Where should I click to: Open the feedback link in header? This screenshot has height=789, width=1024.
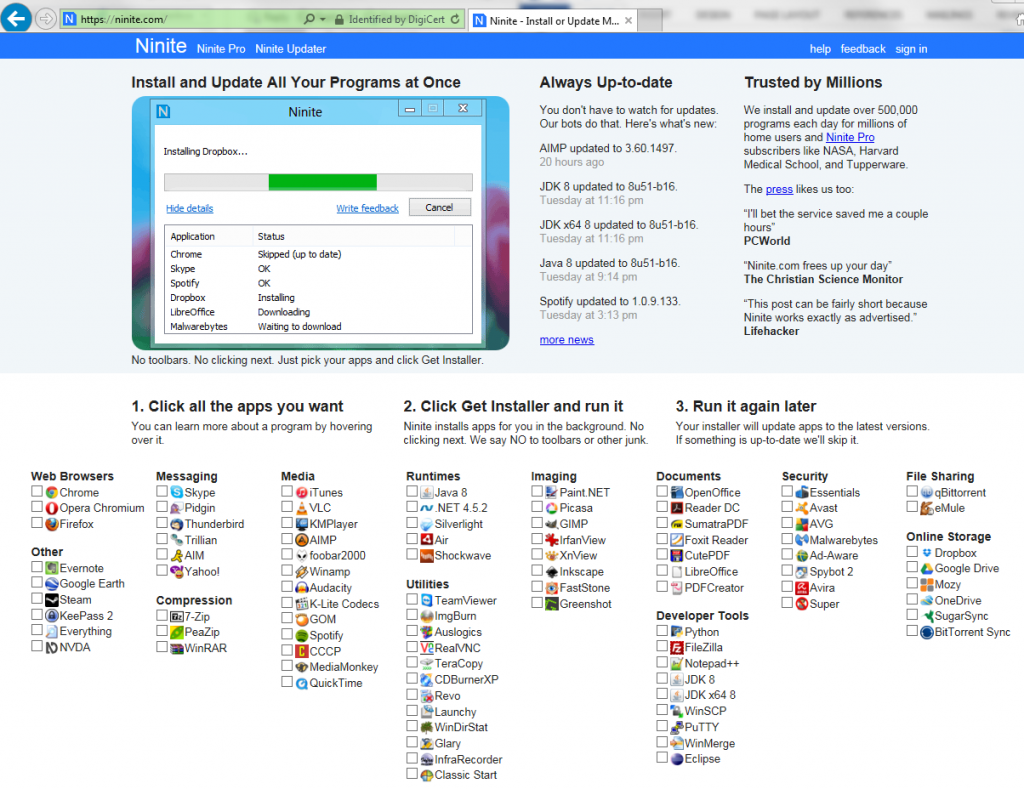click(863, 49)
